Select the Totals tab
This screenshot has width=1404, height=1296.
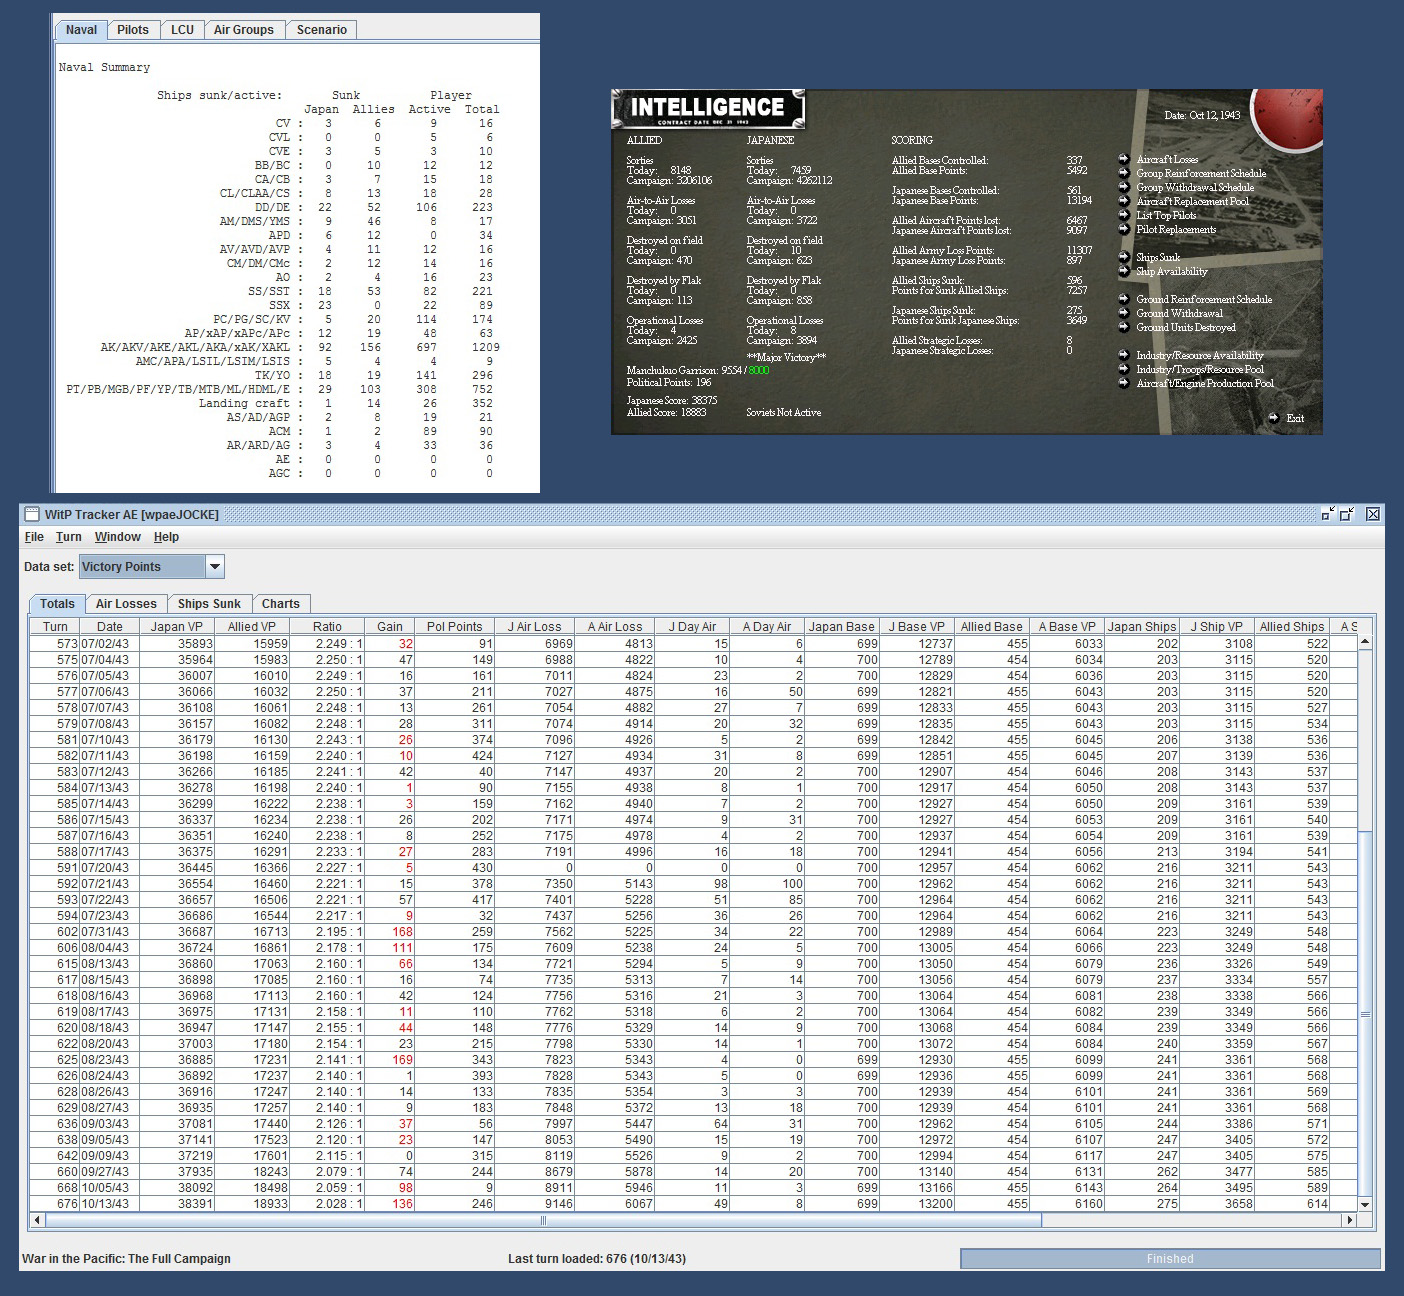(x=57, y=604)
